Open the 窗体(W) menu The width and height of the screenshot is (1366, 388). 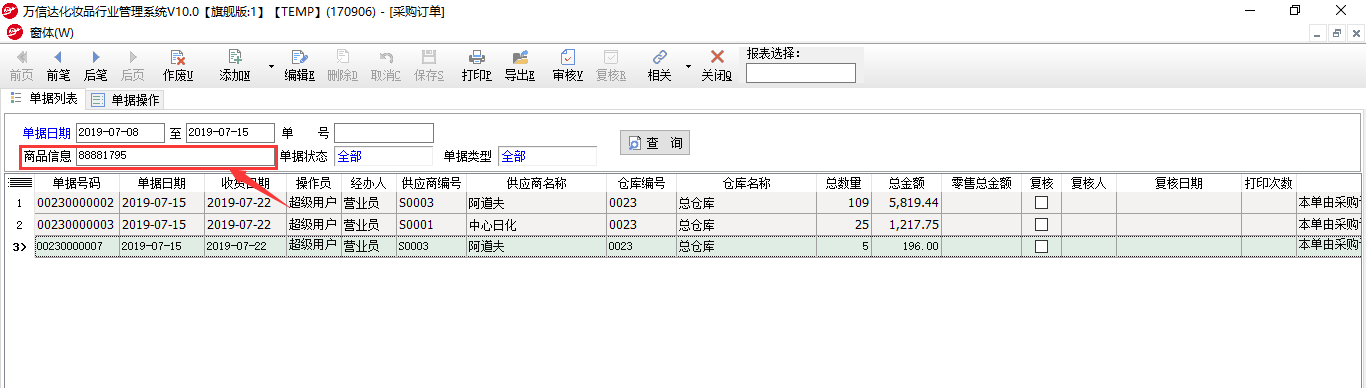[x=51, y=32]
